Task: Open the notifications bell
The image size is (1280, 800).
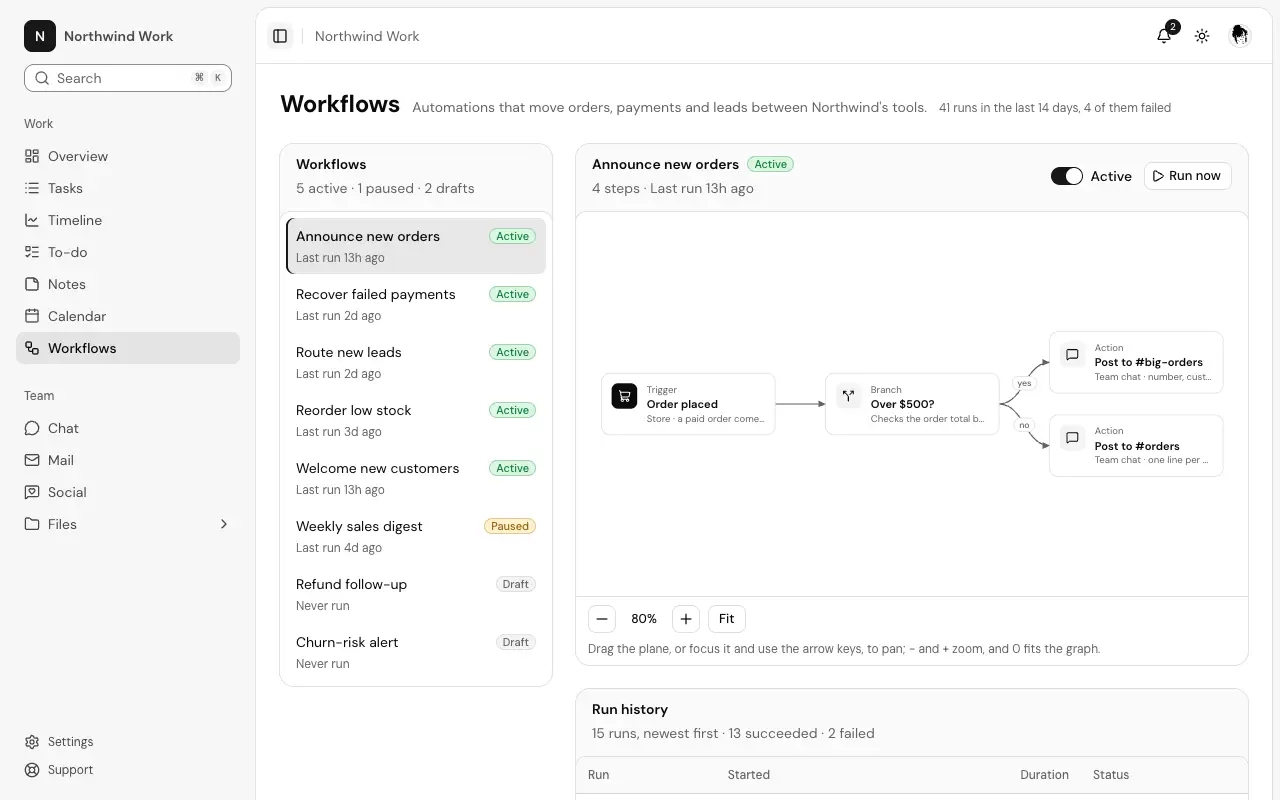Action: 1164,36
